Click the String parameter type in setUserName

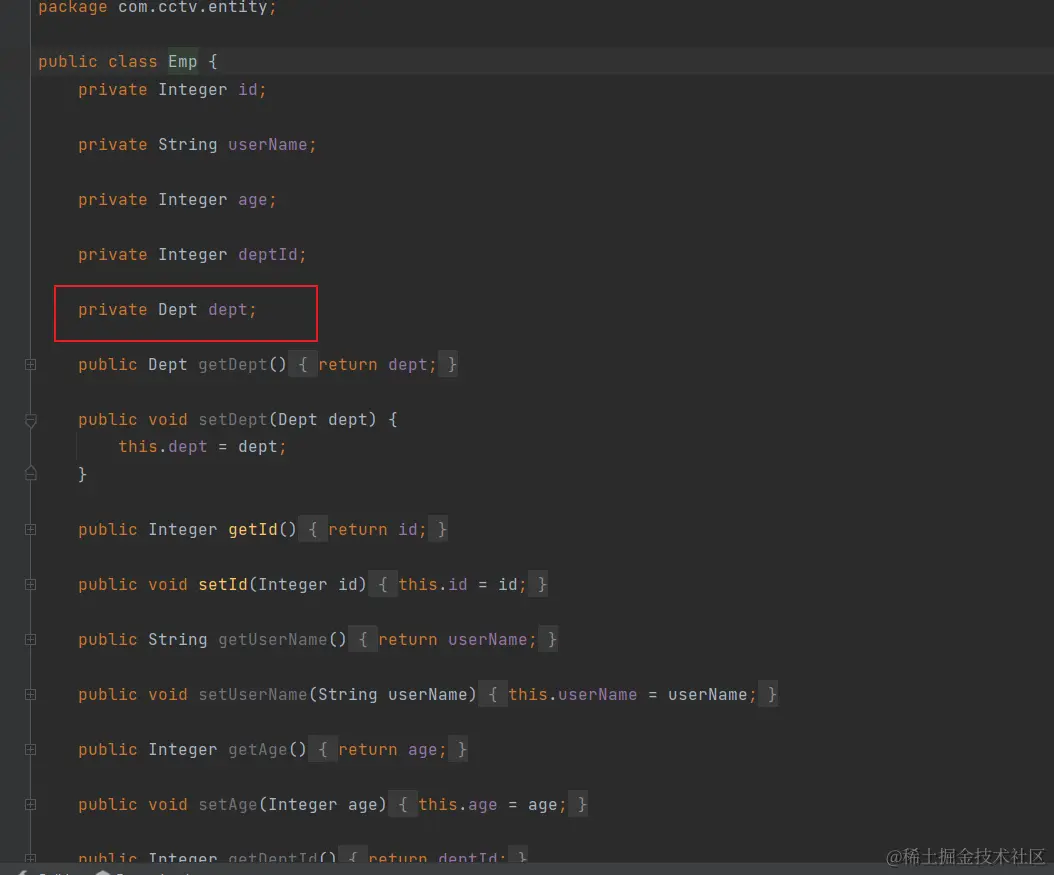[348, 695]
